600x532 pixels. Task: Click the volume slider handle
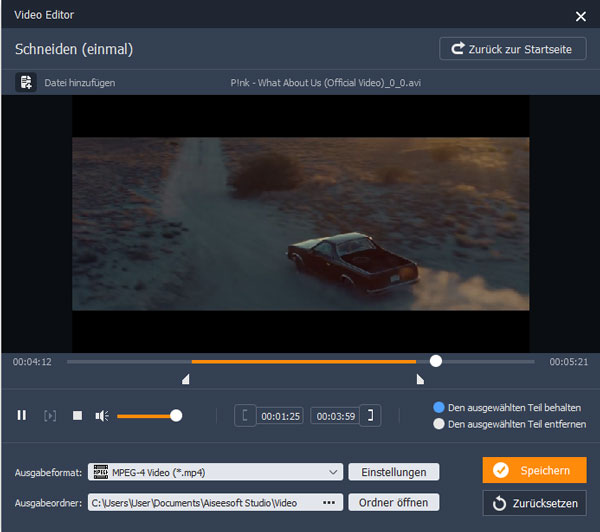point(176,416)
